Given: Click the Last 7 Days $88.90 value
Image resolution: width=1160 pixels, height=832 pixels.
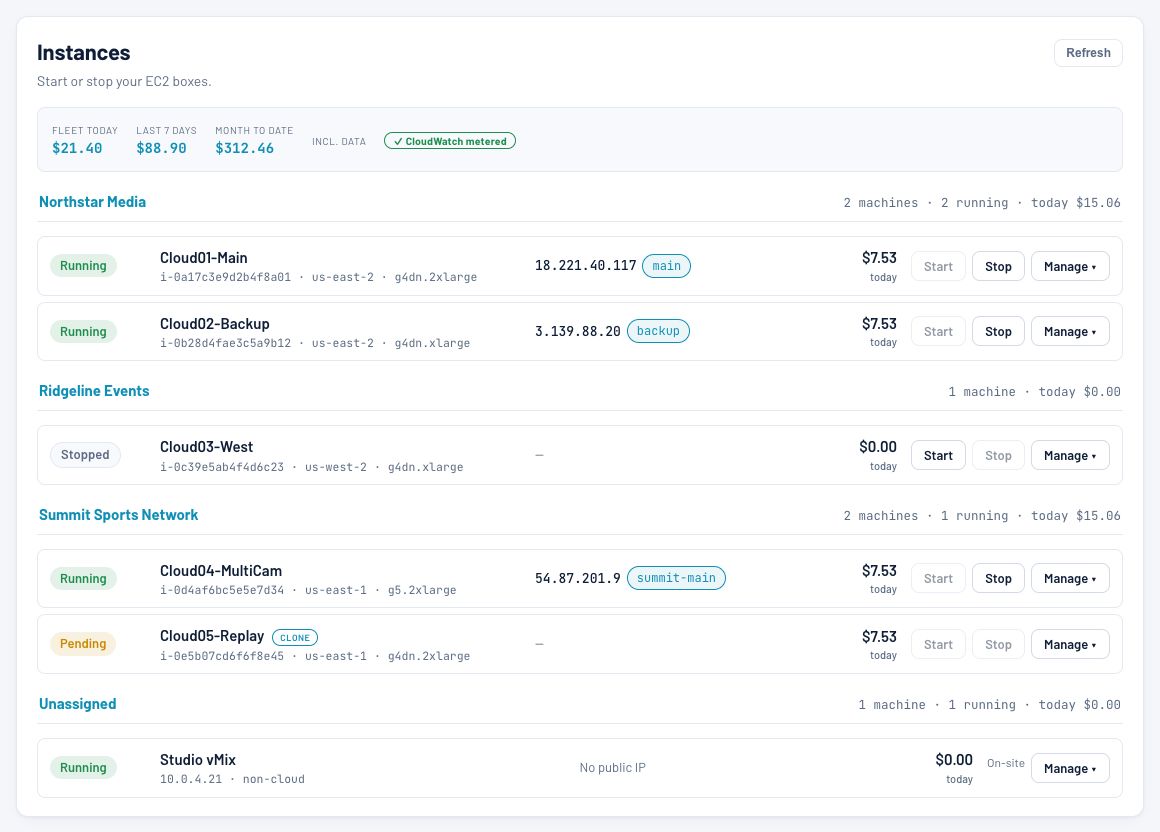Looking at the screenshot, I should (x=161, y=148).
